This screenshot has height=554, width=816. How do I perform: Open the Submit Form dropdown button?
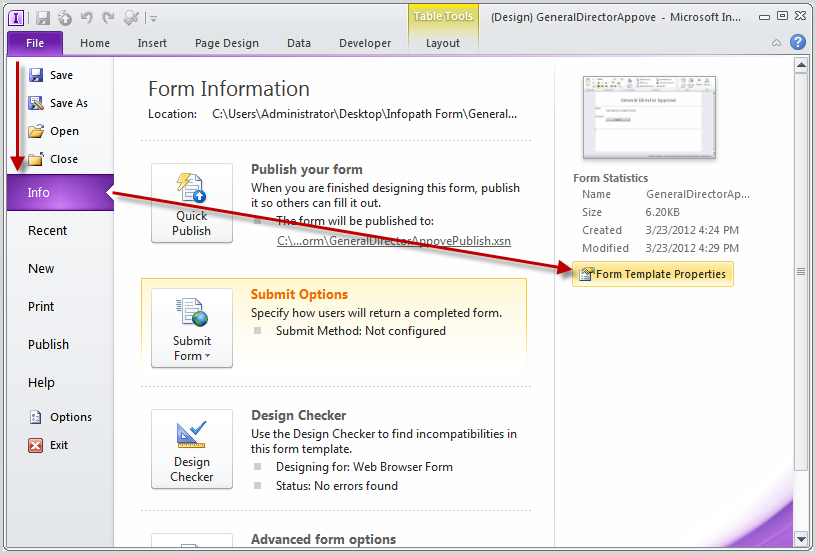click(192, 328)
